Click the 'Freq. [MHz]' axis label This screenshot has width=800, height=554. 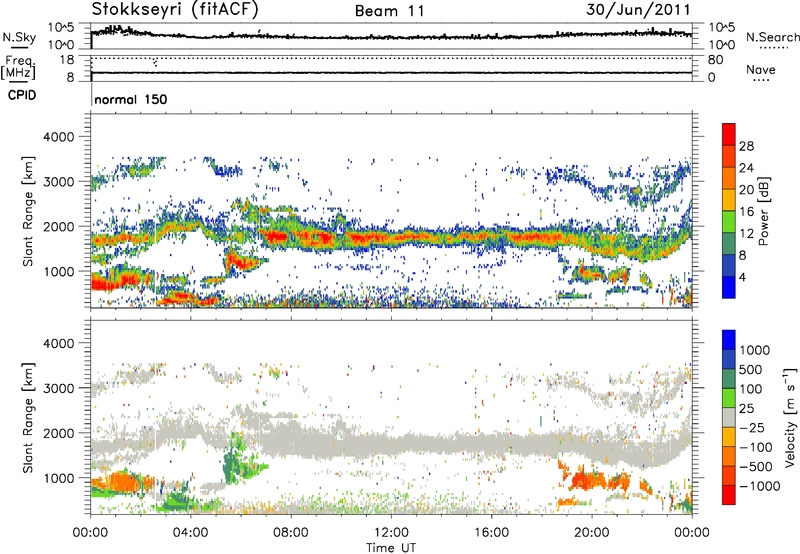point(18,67)
